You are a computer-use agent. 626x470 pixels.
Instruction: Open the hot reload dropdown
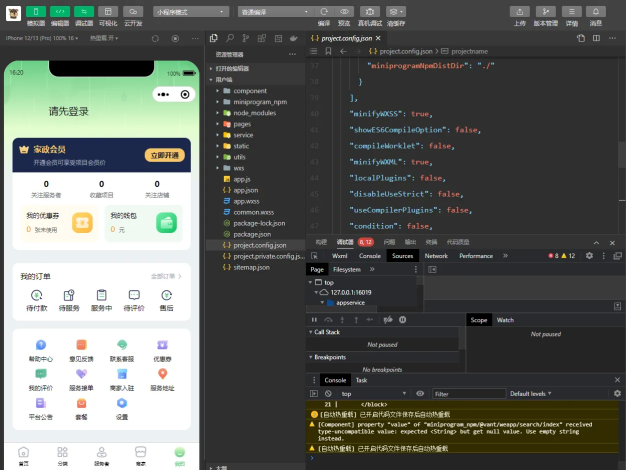tap(104, 38)
